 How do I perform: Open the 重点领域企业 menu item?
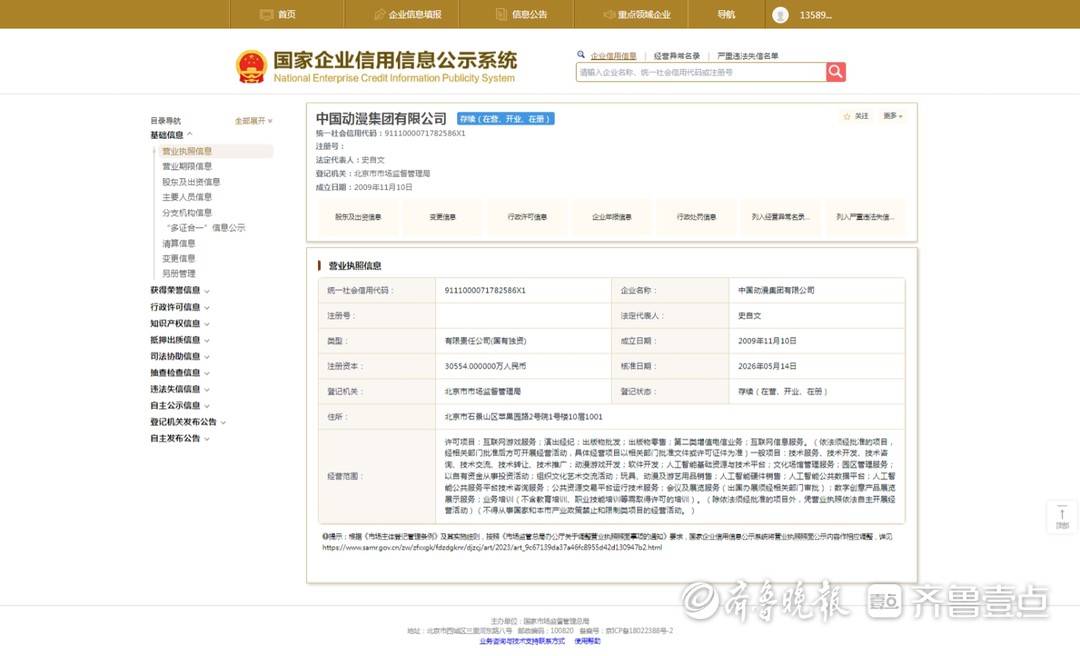[644, 14]
